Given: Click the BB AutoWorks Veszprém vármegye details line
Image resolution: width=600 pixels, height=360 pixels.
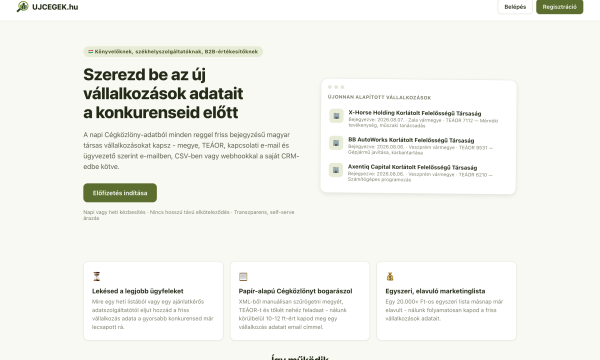Looking at the screenshot, I should 420,150.
